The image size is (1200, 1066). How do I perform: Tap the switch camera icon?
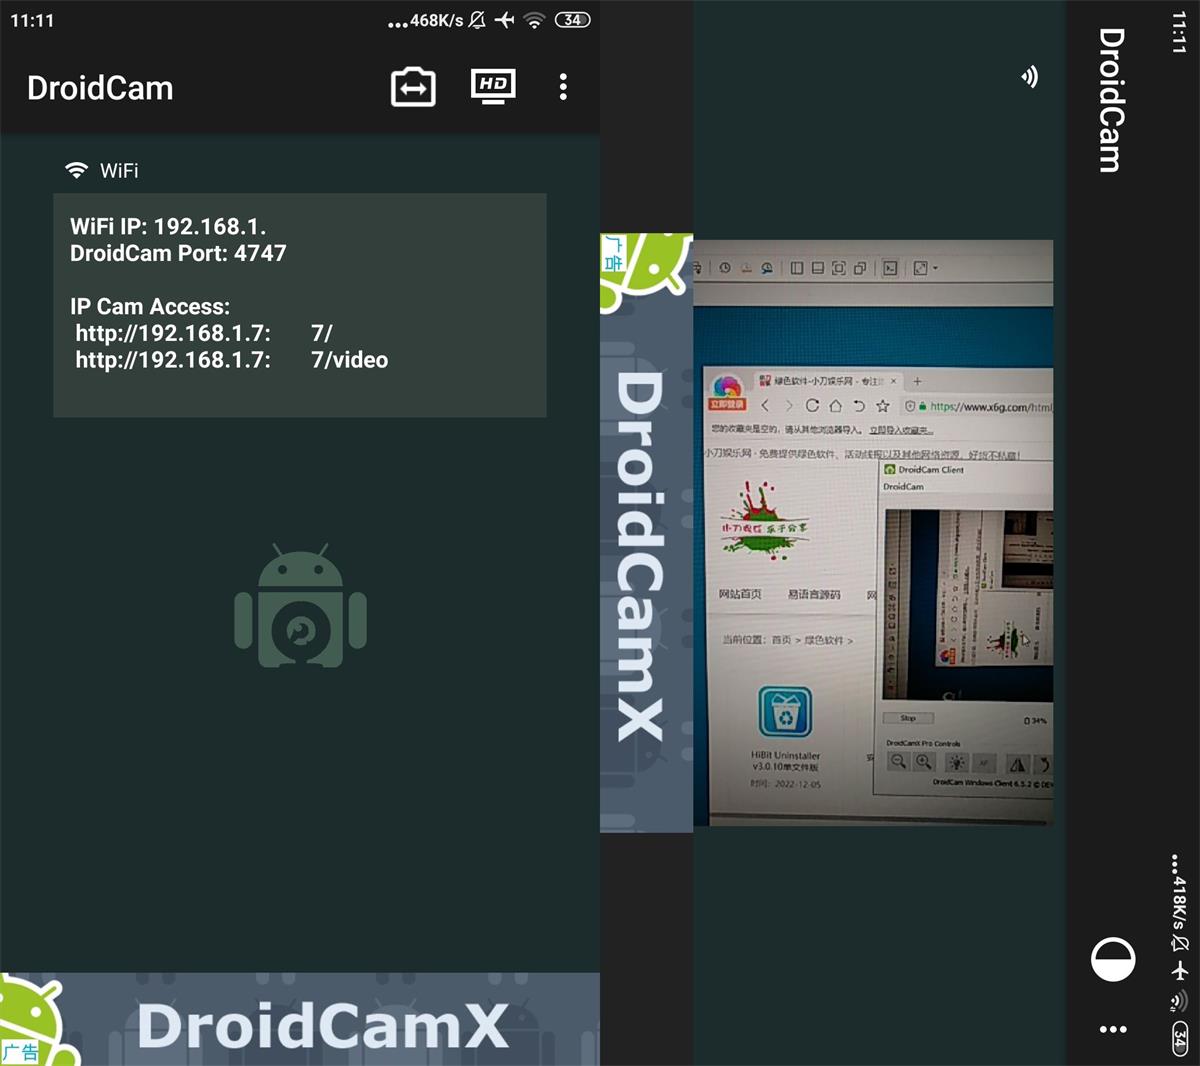click(413, 88)
